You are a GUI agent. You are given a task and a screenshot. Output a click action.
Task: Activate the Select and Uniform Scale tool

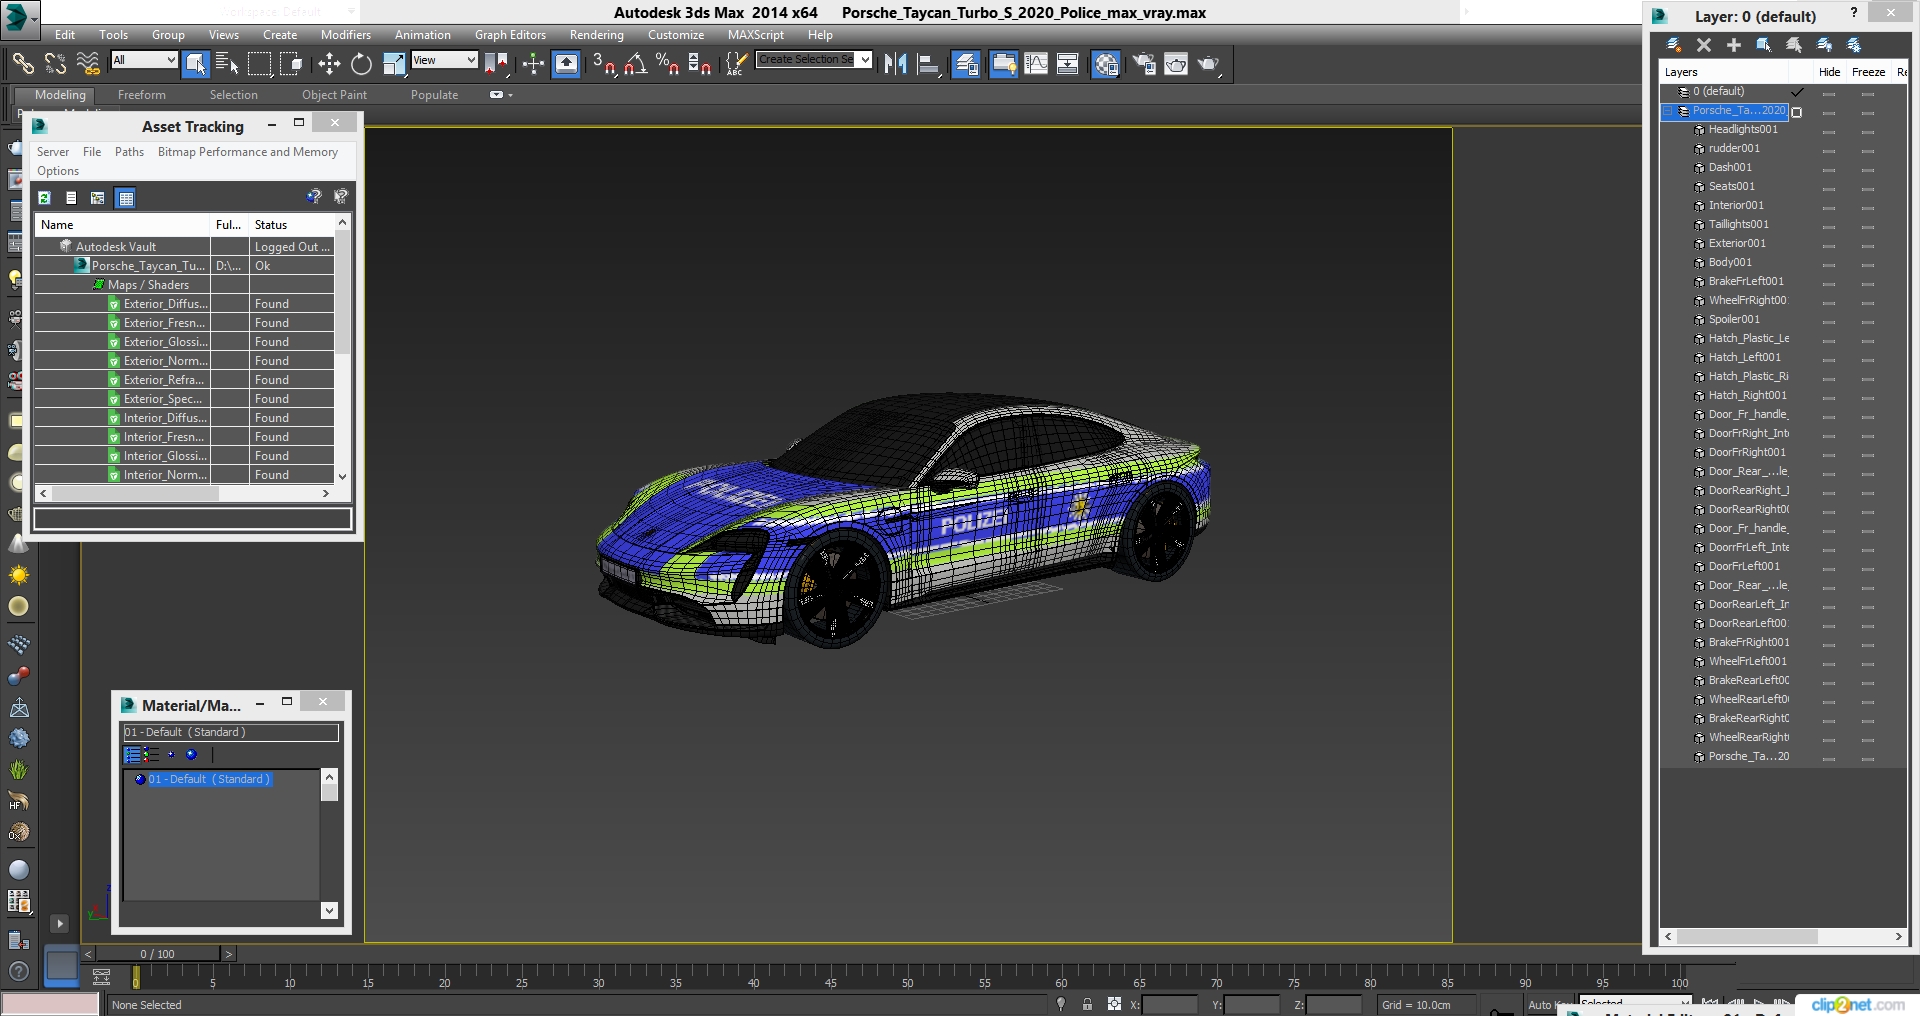tap(394, 64)
